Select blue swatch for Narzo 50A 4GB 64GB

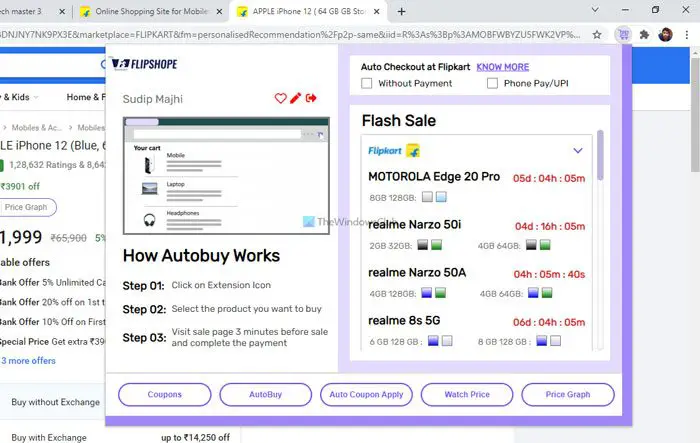coord(533,293)
